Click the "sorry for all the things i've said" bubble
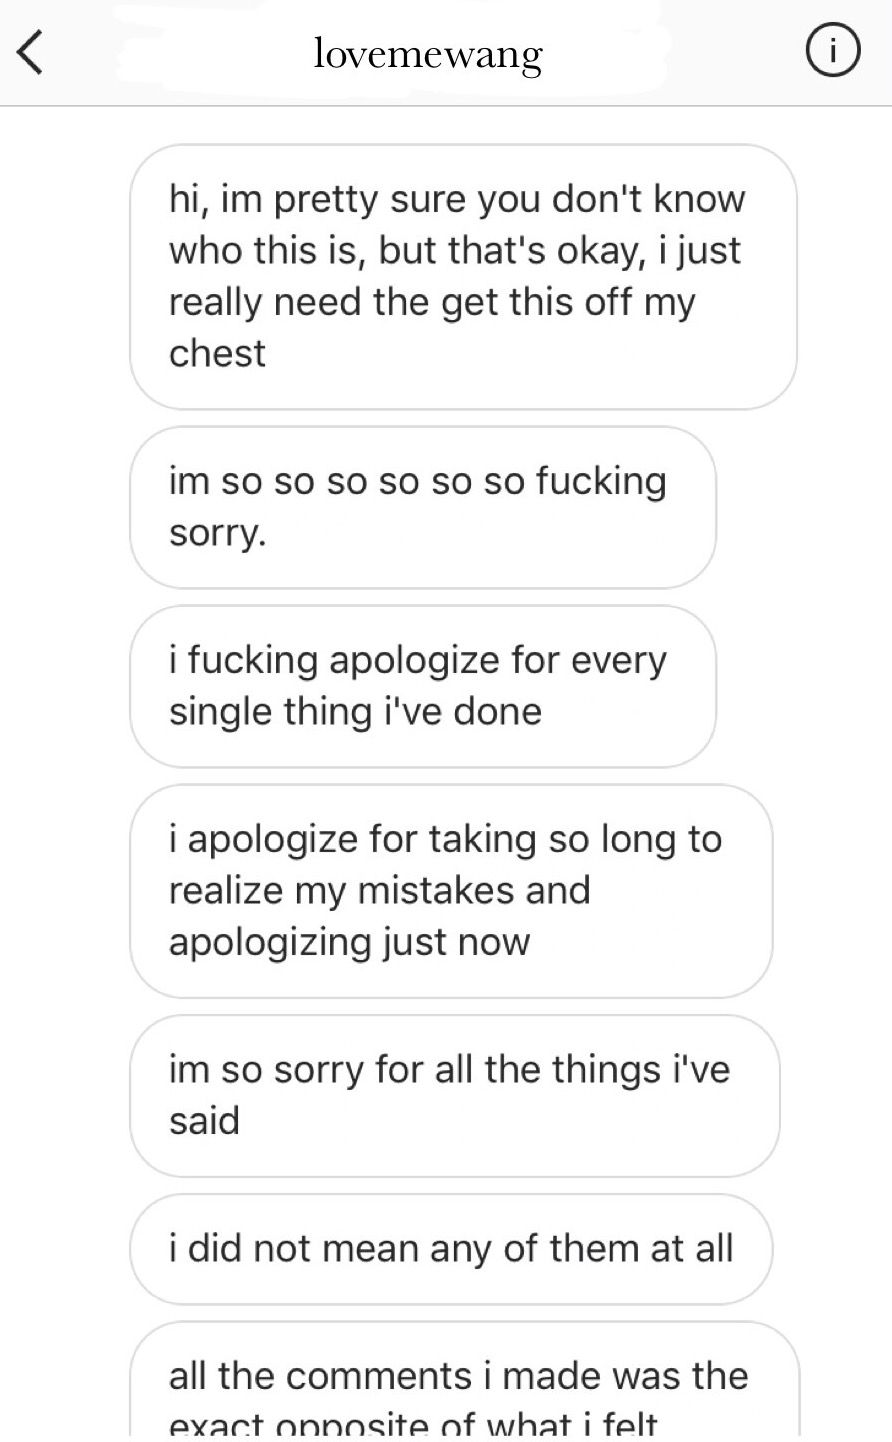Screen dimensions: 892x1442 454,1095
